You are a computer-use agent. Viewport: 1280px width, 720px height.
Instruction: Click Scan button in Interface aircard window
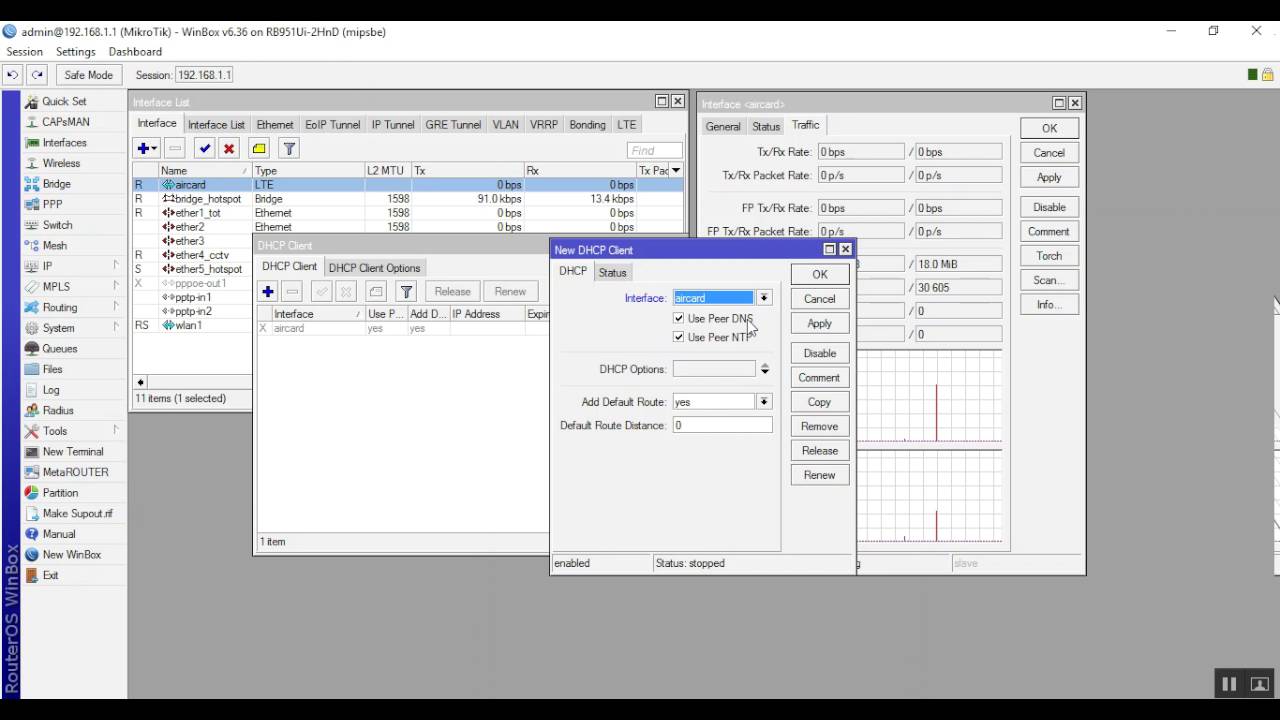point(1049,280)
